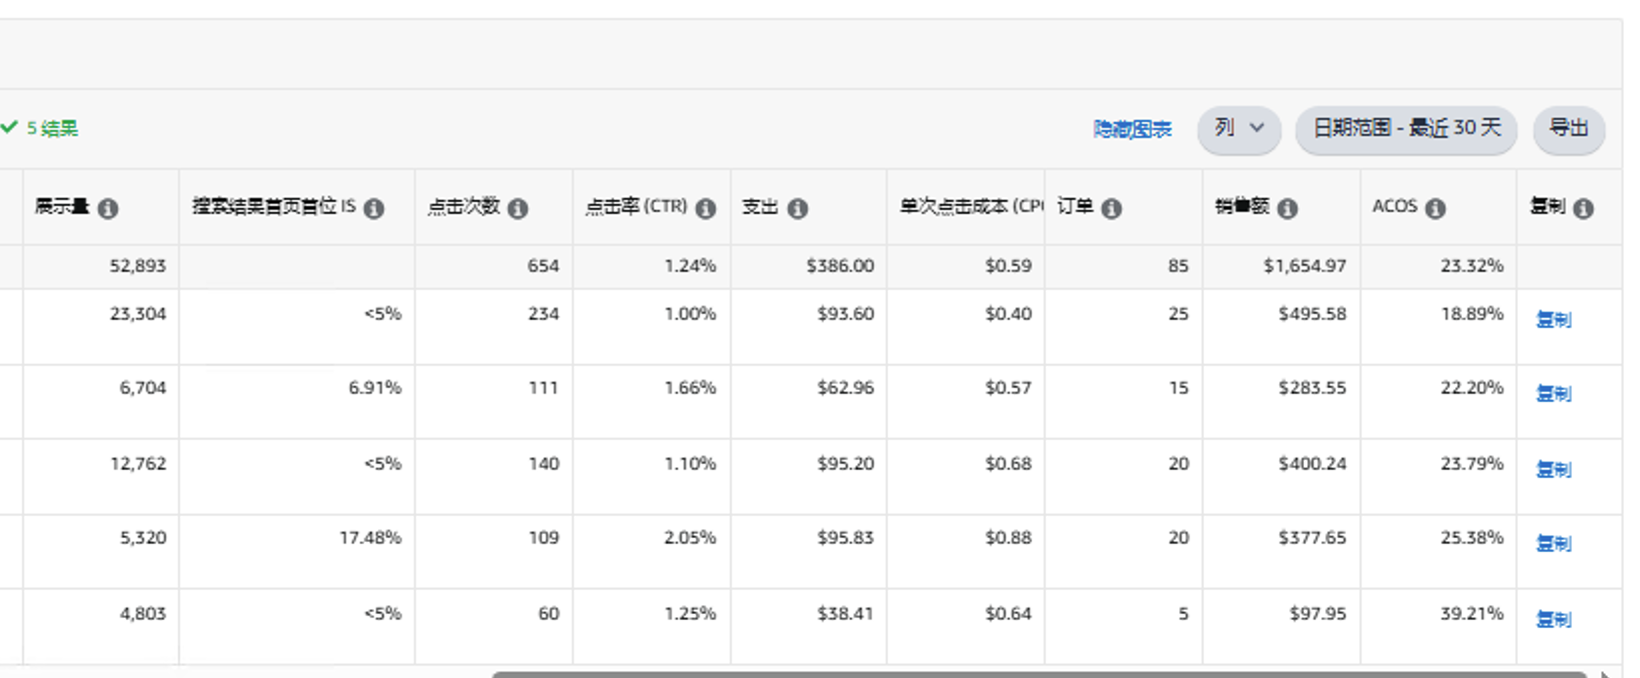Screen dimensions: 1640x678
Task: Click 复制 link in the 18.89% ACOS row
Action: (1553, 320)
